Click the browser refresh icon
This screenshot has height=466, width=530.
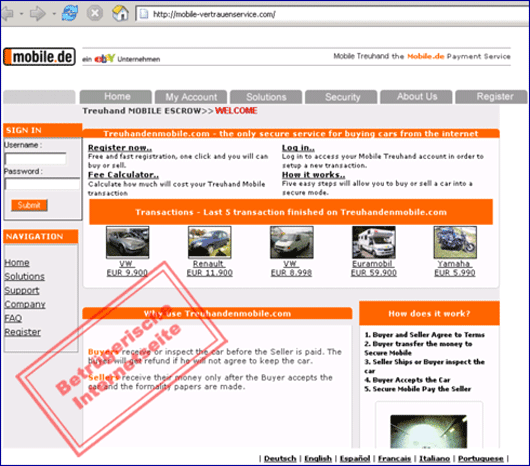click(70, 14)
